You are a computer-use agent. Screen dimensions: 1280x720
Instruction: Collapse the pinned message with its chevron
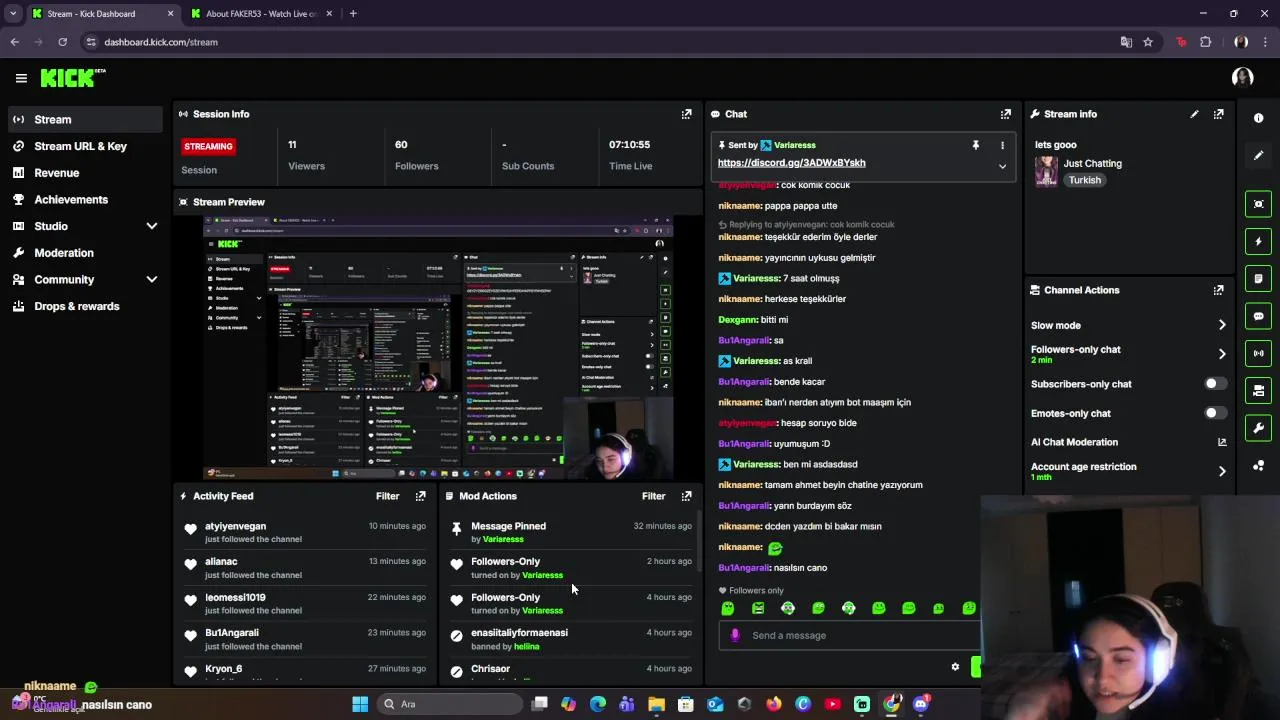pos(1002,166)
